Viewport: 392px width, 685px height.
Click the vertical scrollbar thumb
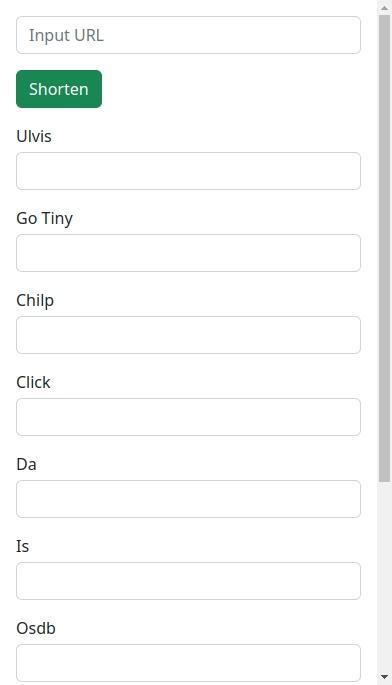pos(385,249)
